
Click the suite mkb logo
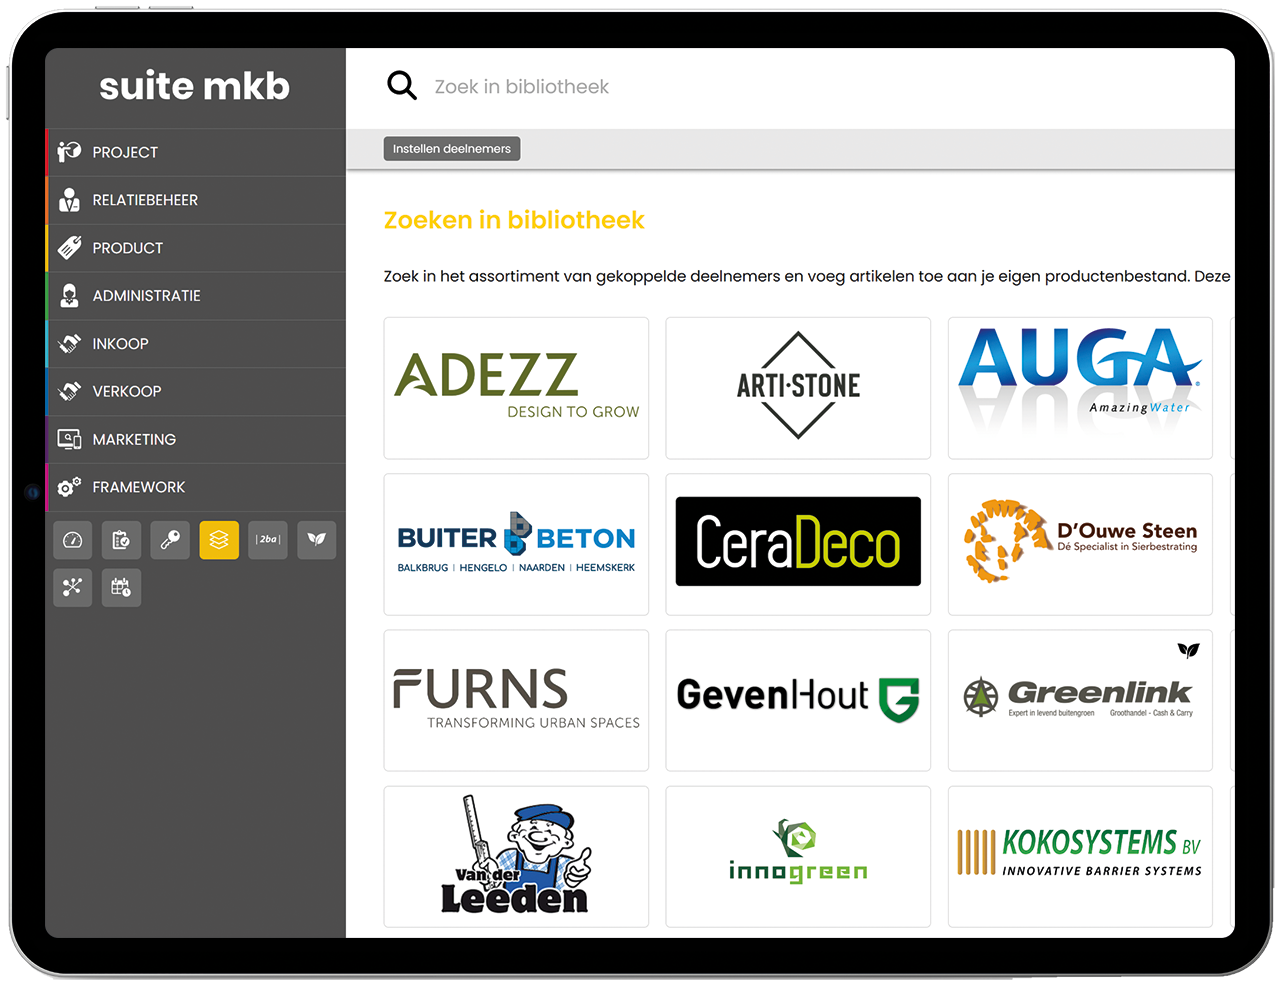pyautogui.click(x=194, y=86)
